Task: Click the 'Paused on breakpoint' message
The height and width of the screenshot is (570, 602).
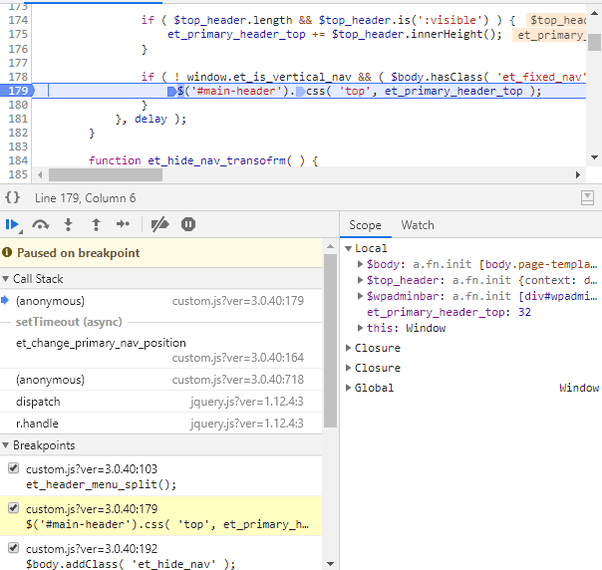Action: [x=78, y=253]
